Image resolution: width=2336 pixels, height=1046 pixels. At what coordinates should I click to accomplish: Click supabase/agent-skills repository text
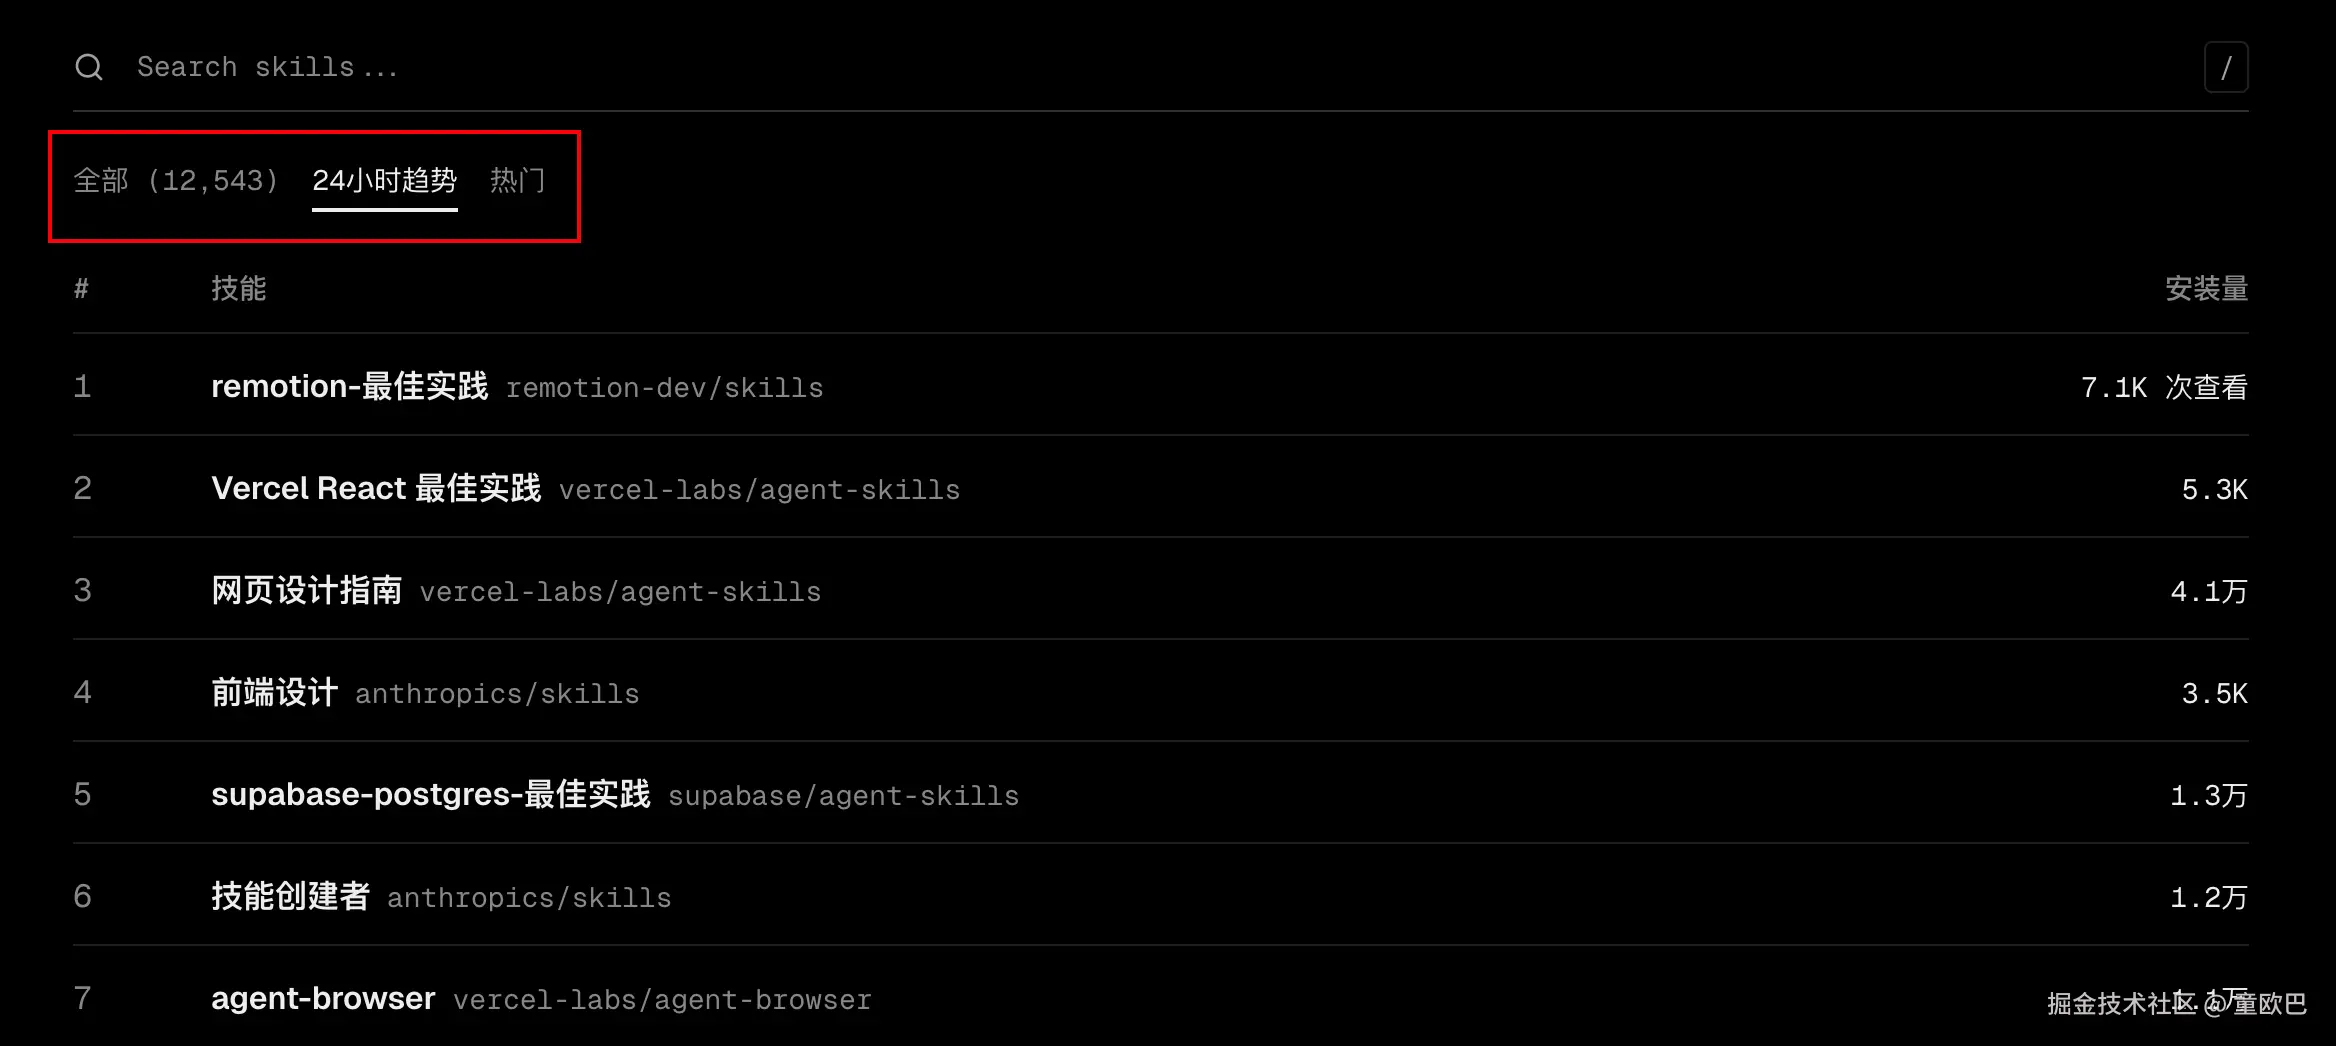[x=843, y=796]
